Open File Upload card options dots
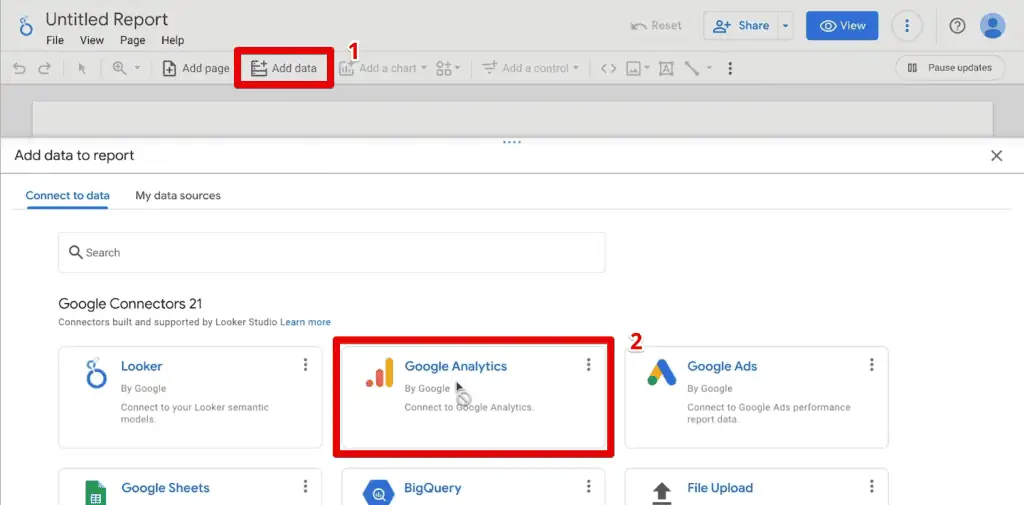This screenshot has width=1024, height=505. tap(871, 486)
